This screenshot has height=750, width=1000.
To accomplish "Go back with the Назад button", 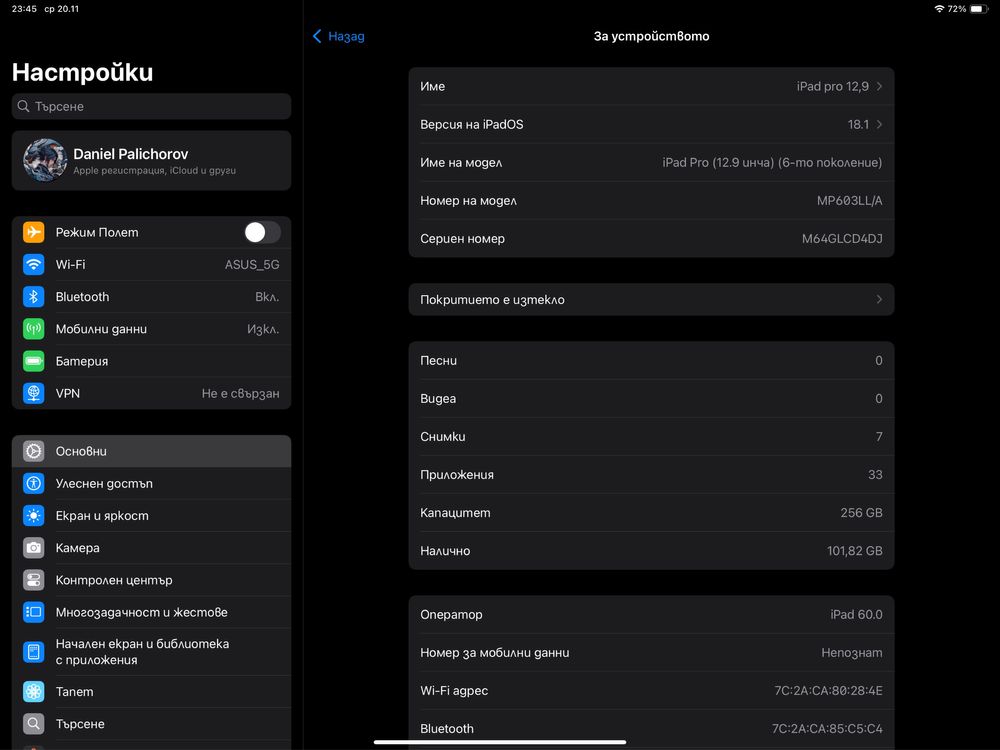I will [339, 36].
